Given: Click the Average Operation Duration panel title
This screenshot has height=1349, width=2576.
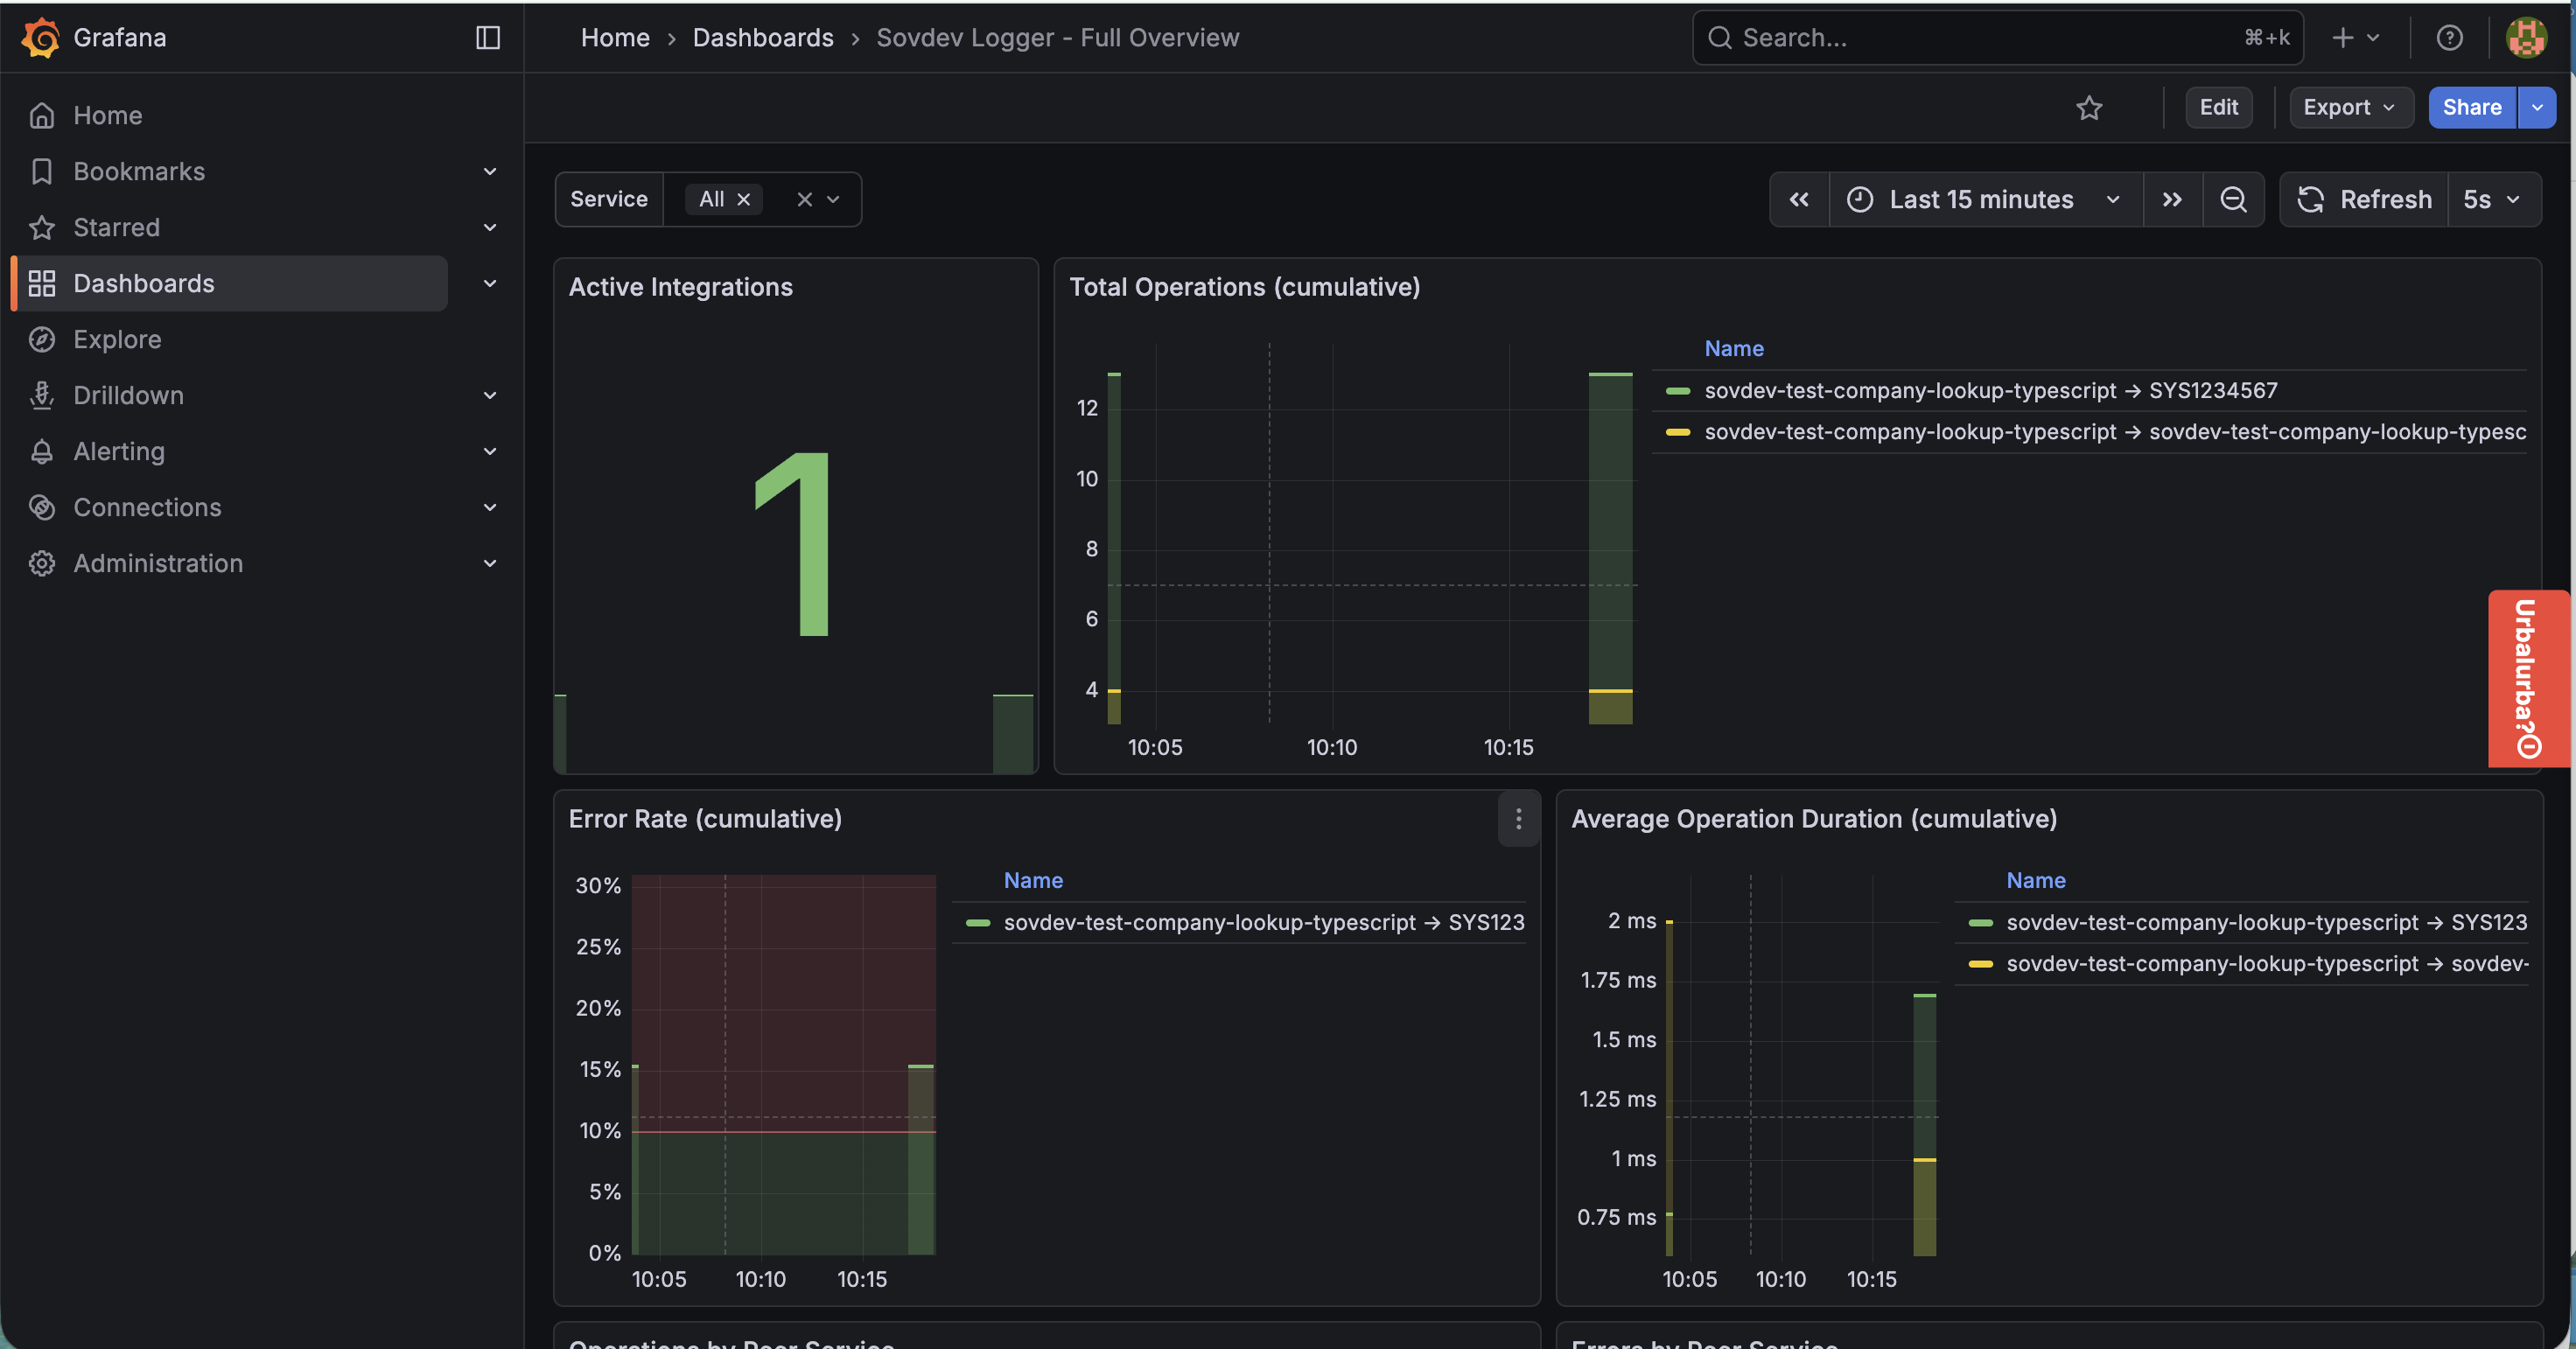Looking at the screenshot, I should coord(1814,819).
